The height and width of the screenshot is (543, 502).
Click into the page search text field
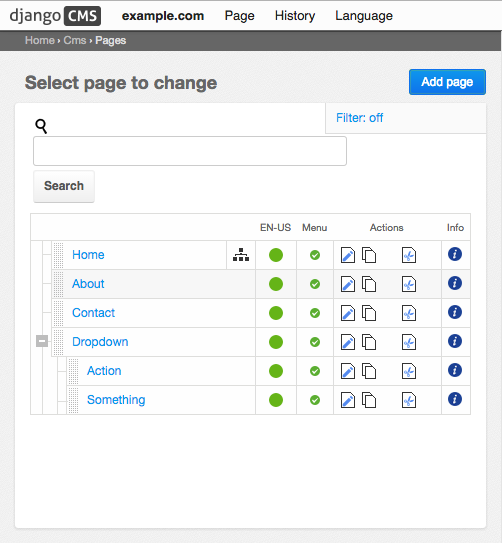tap(190, 151)
